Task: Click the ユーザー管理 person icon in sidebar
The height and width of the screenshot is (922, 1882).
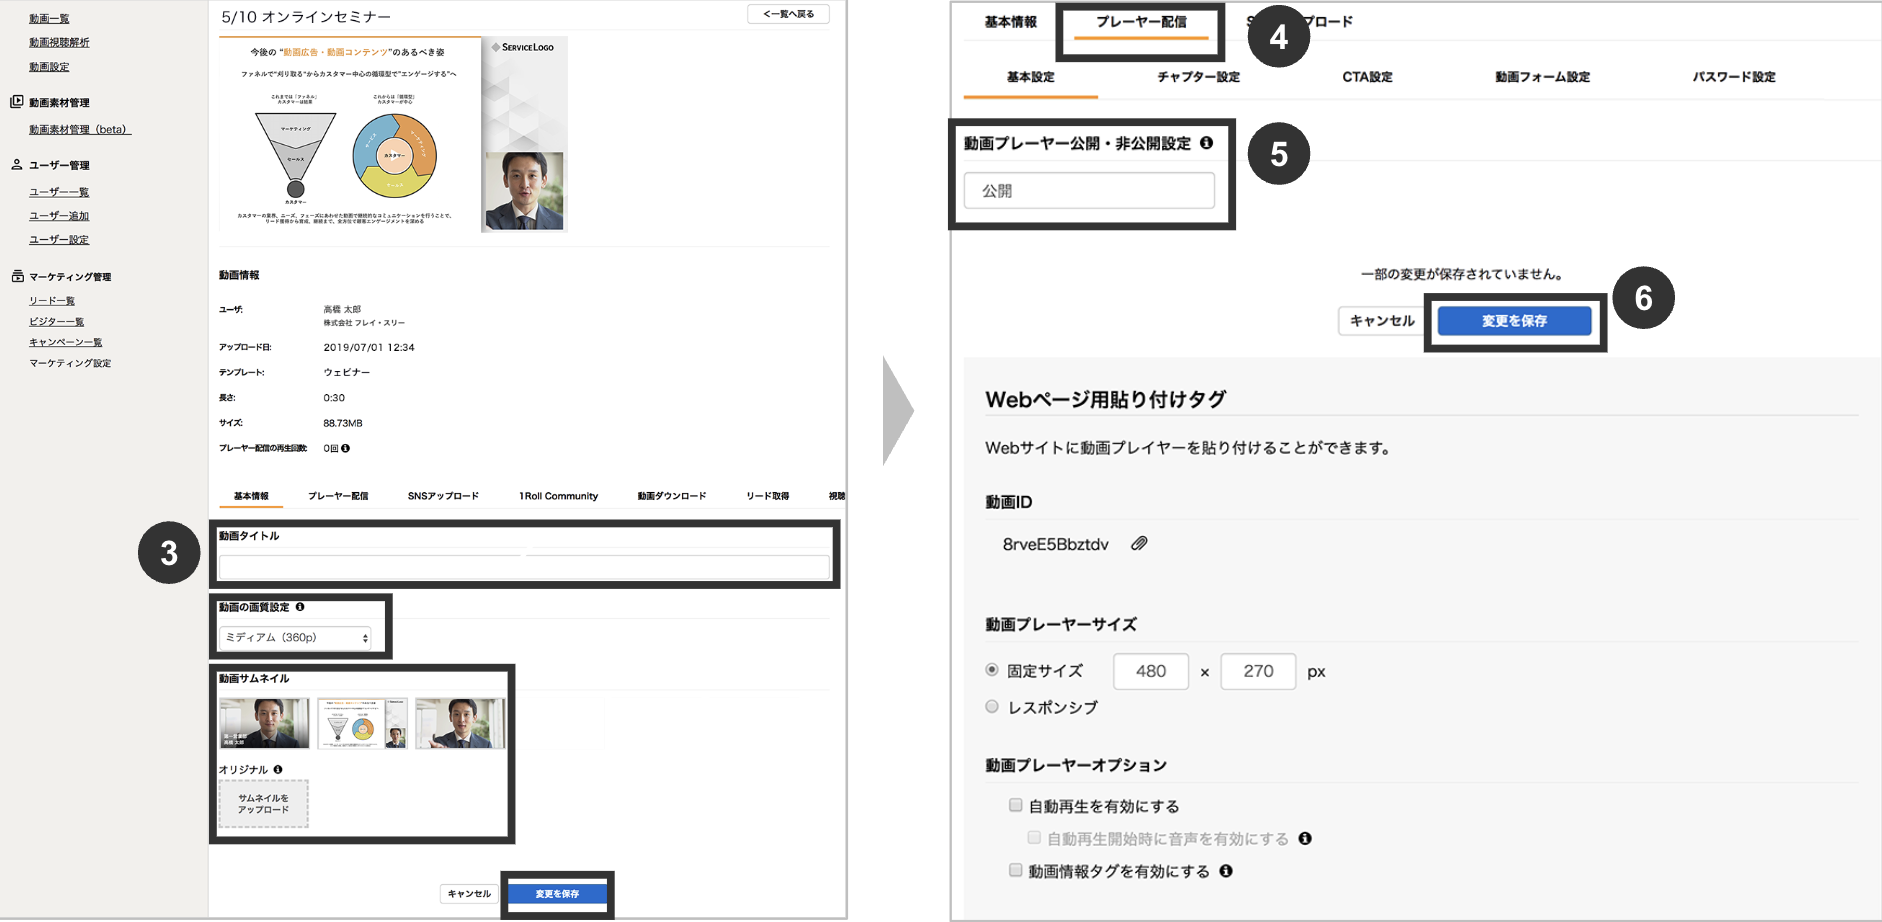Action: tap(16, 164)
